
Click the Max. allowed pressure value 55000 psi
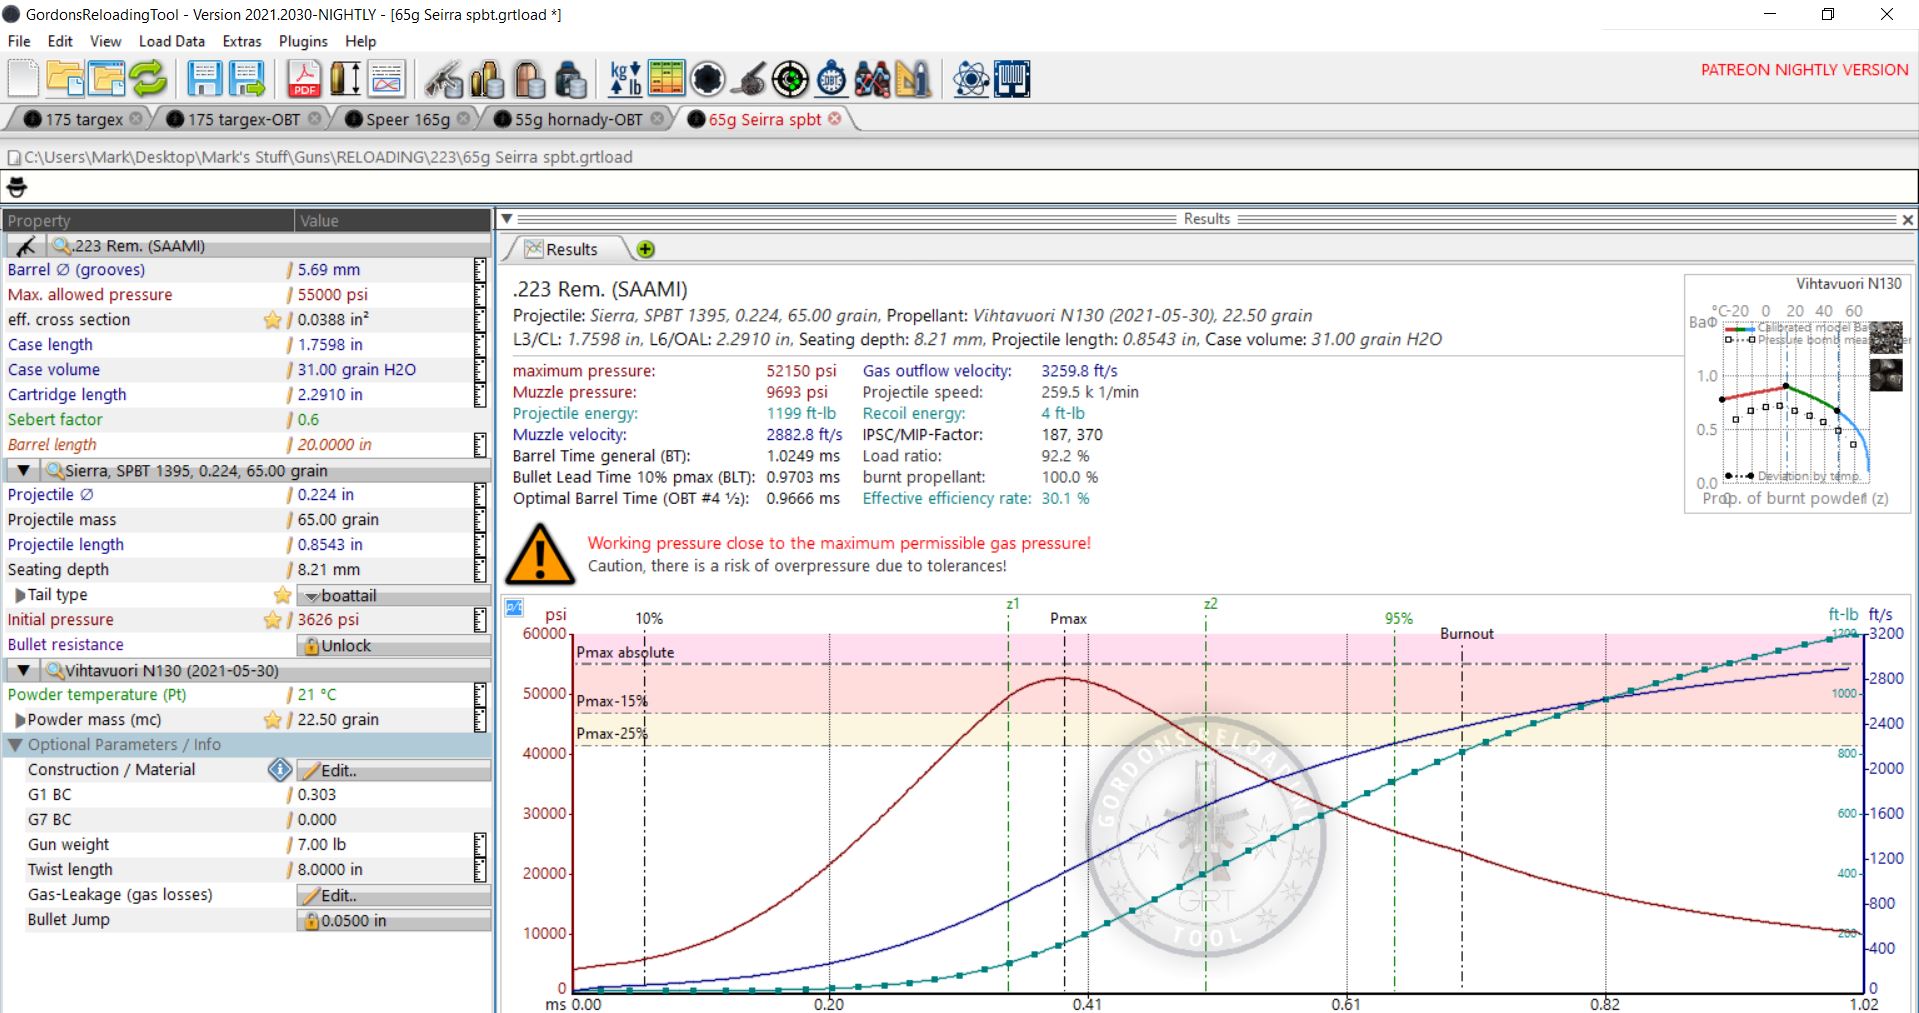point(333,295)
